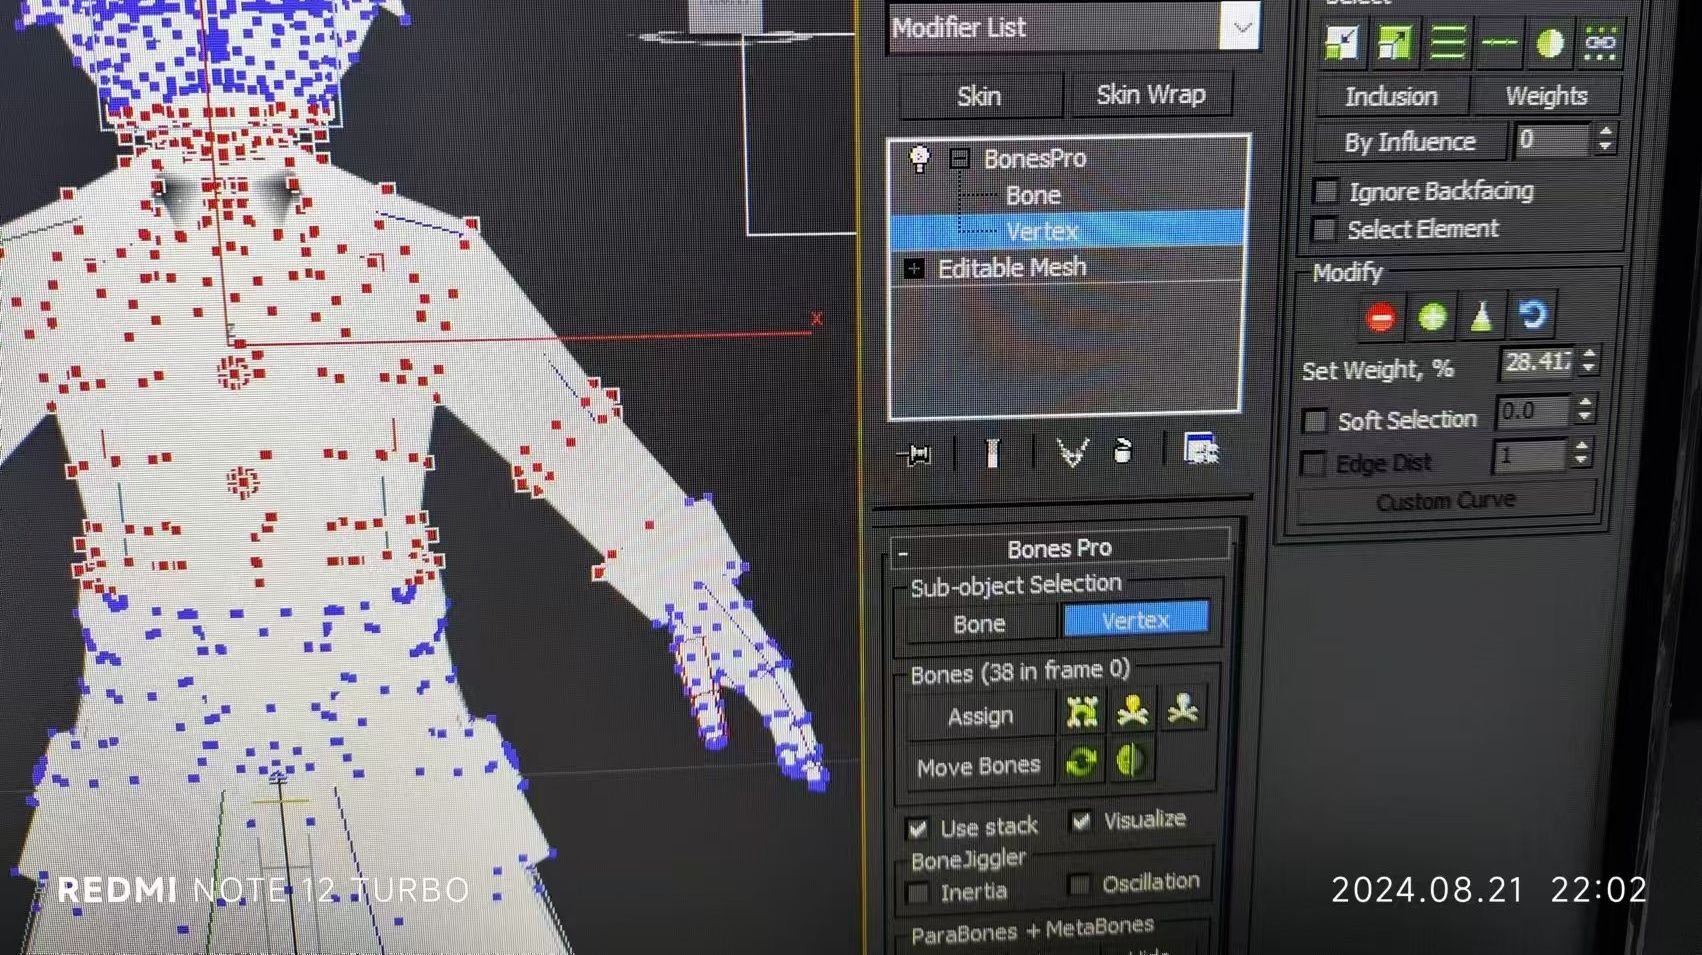Toggle the BonesPro modifier lightbulb

tap(919, 158)
